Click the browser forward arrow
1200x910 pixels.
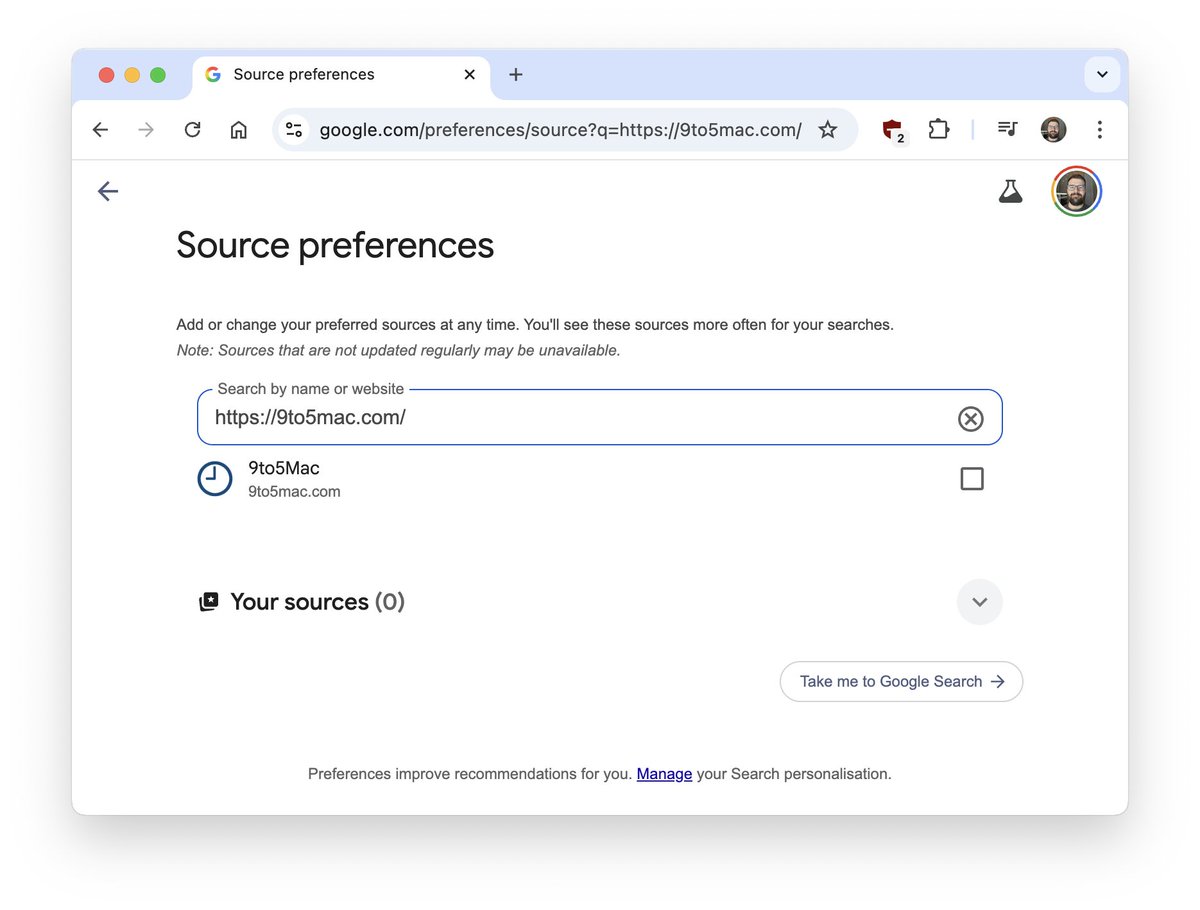click(x=146, y=130)
